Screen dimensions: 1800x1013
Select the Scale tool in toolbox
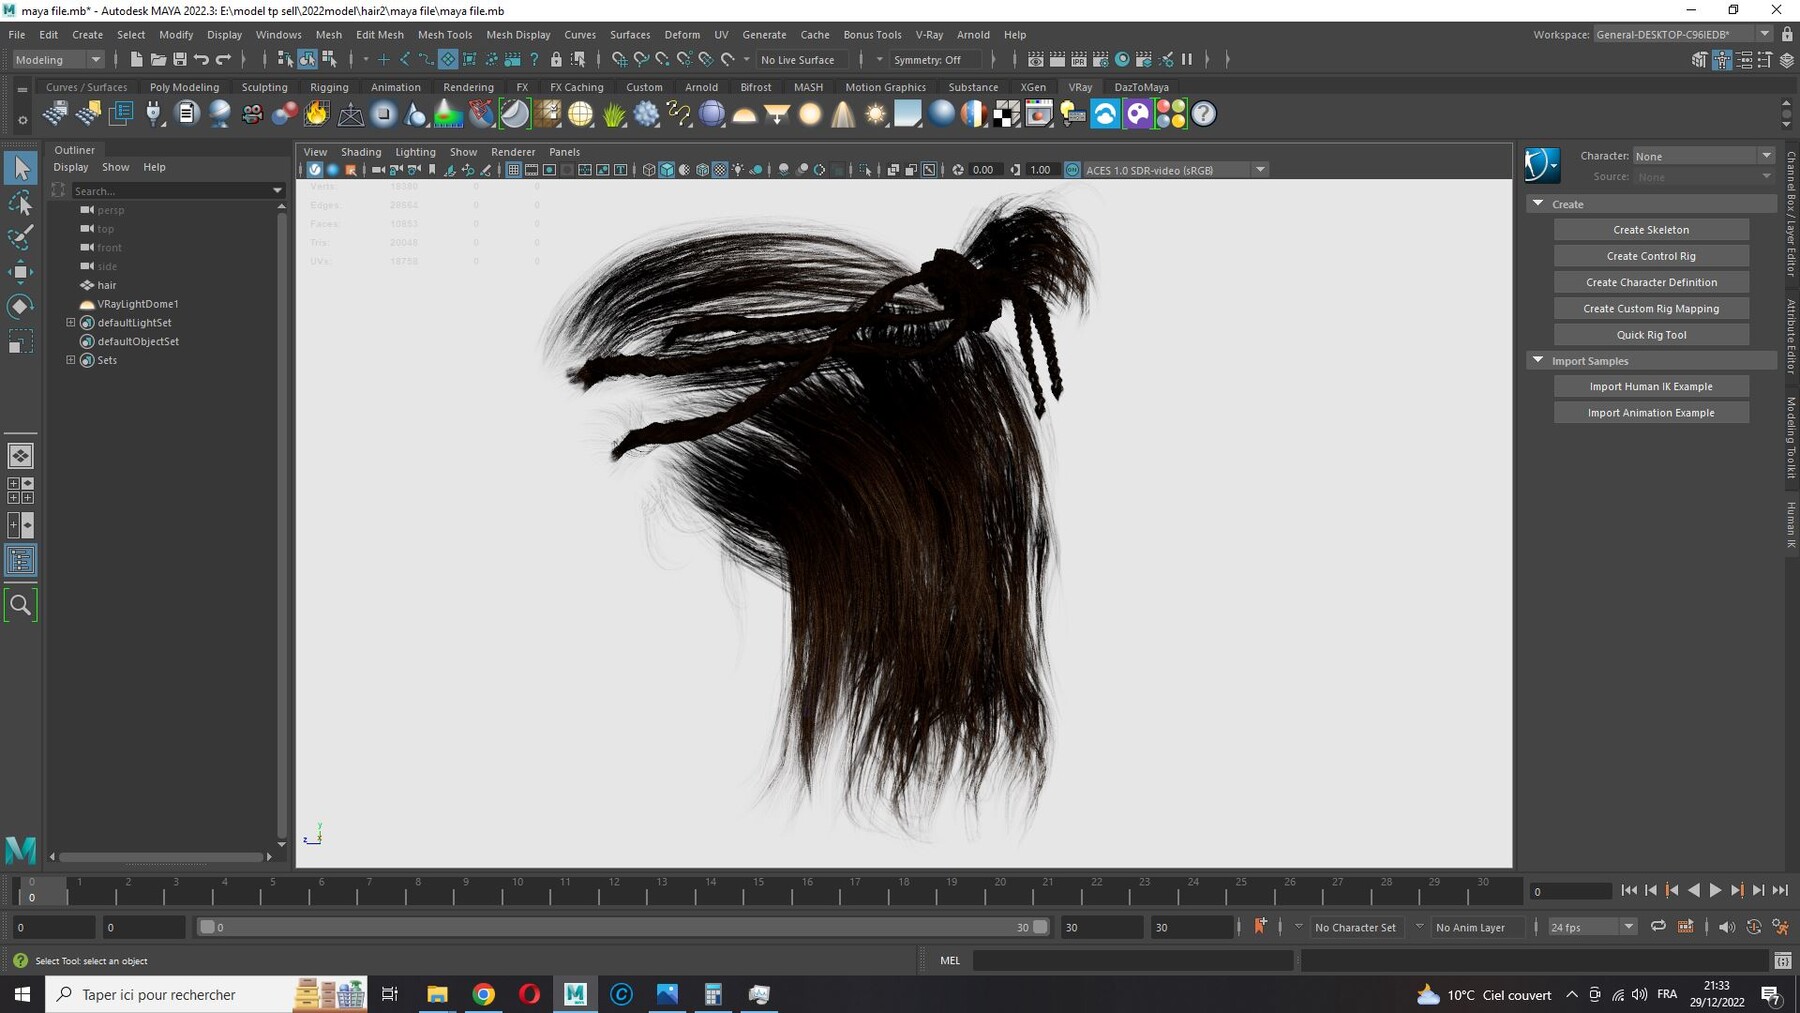pos(21,342)
